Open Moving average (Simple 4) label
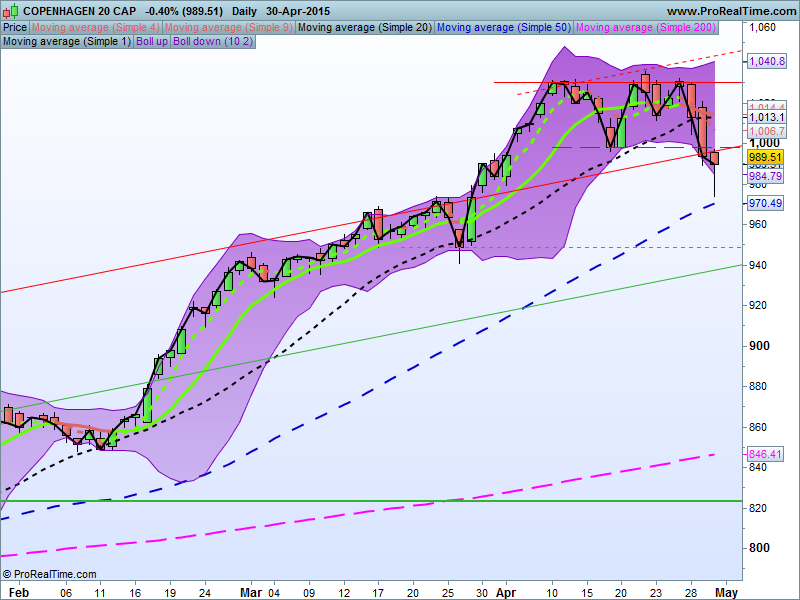The height and width of the screenshot is (600, 800). (x=96, y=28)
